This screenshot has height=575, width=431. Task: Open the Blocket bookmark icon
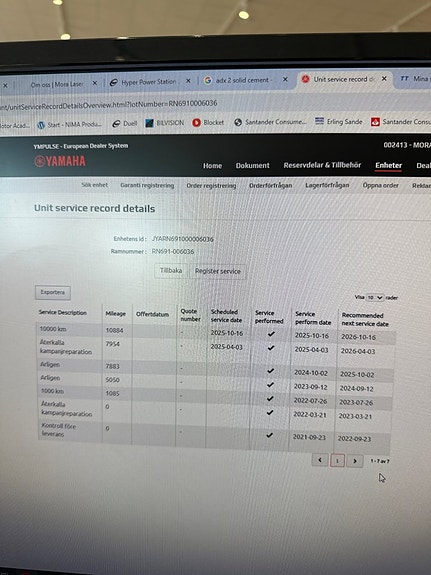[196, 122]
